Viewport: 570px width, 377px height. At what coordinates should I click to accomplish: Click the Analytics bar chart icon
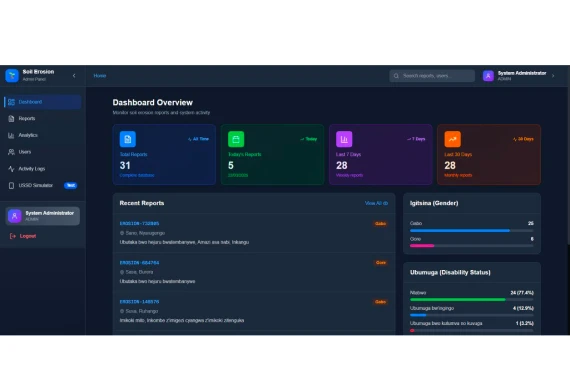point(11,135)
